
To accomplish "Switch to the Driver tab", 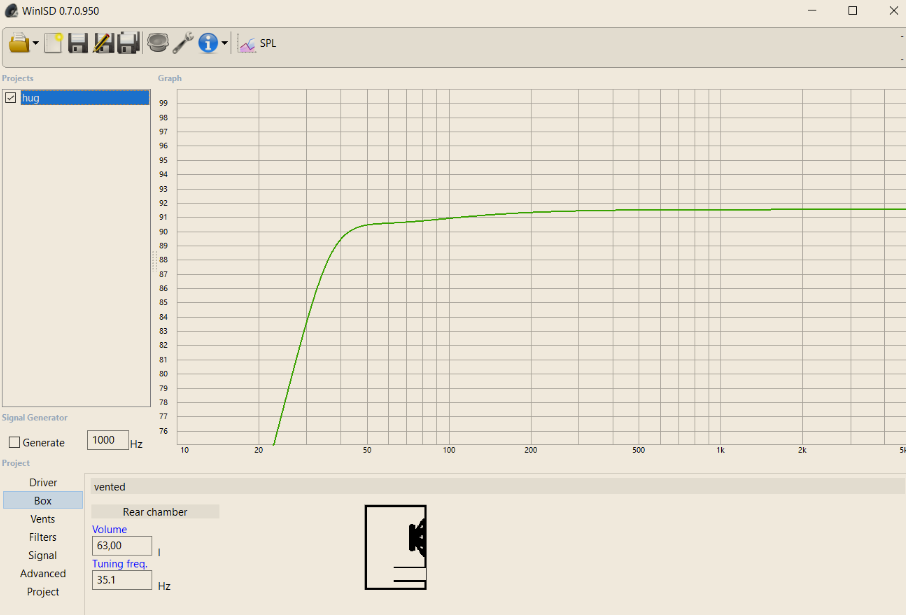I will (x=43, y=483).
